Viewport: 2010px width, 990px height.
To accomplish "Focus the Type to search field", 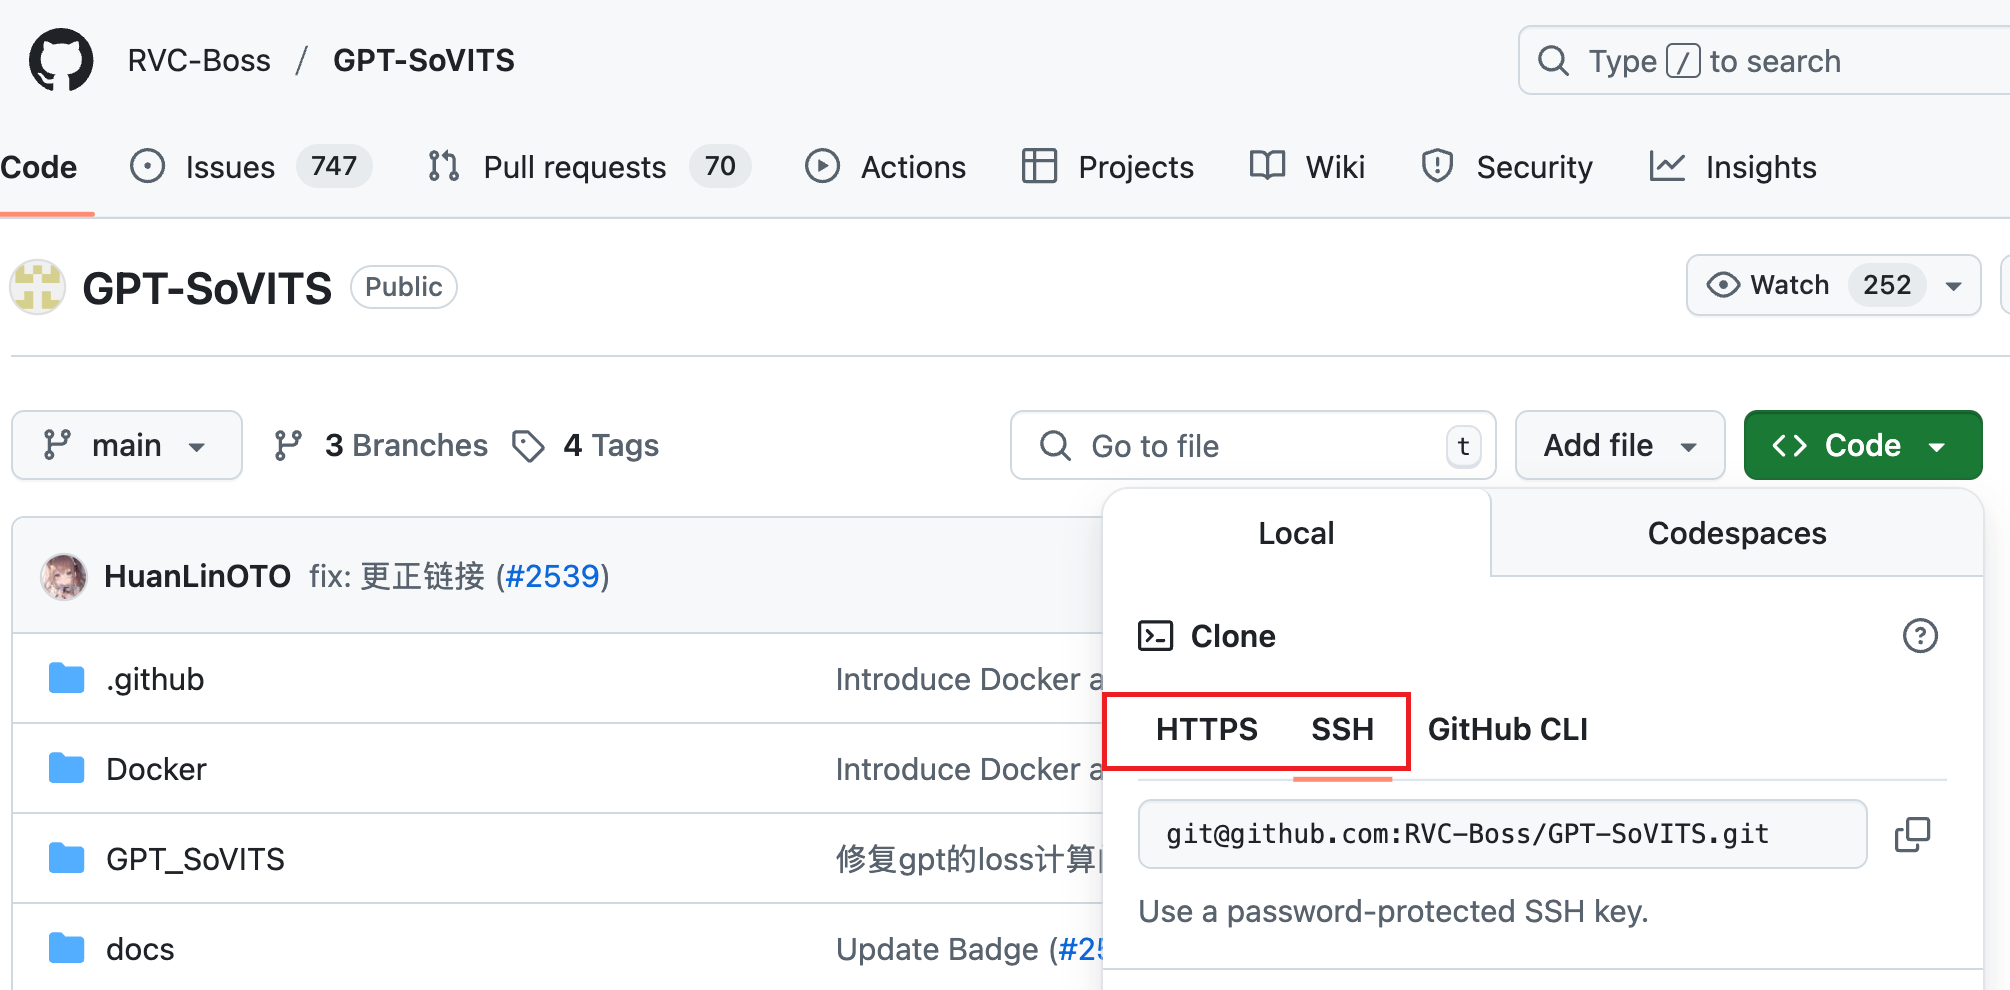I will pyautogui.click(x=1764, y=61).
